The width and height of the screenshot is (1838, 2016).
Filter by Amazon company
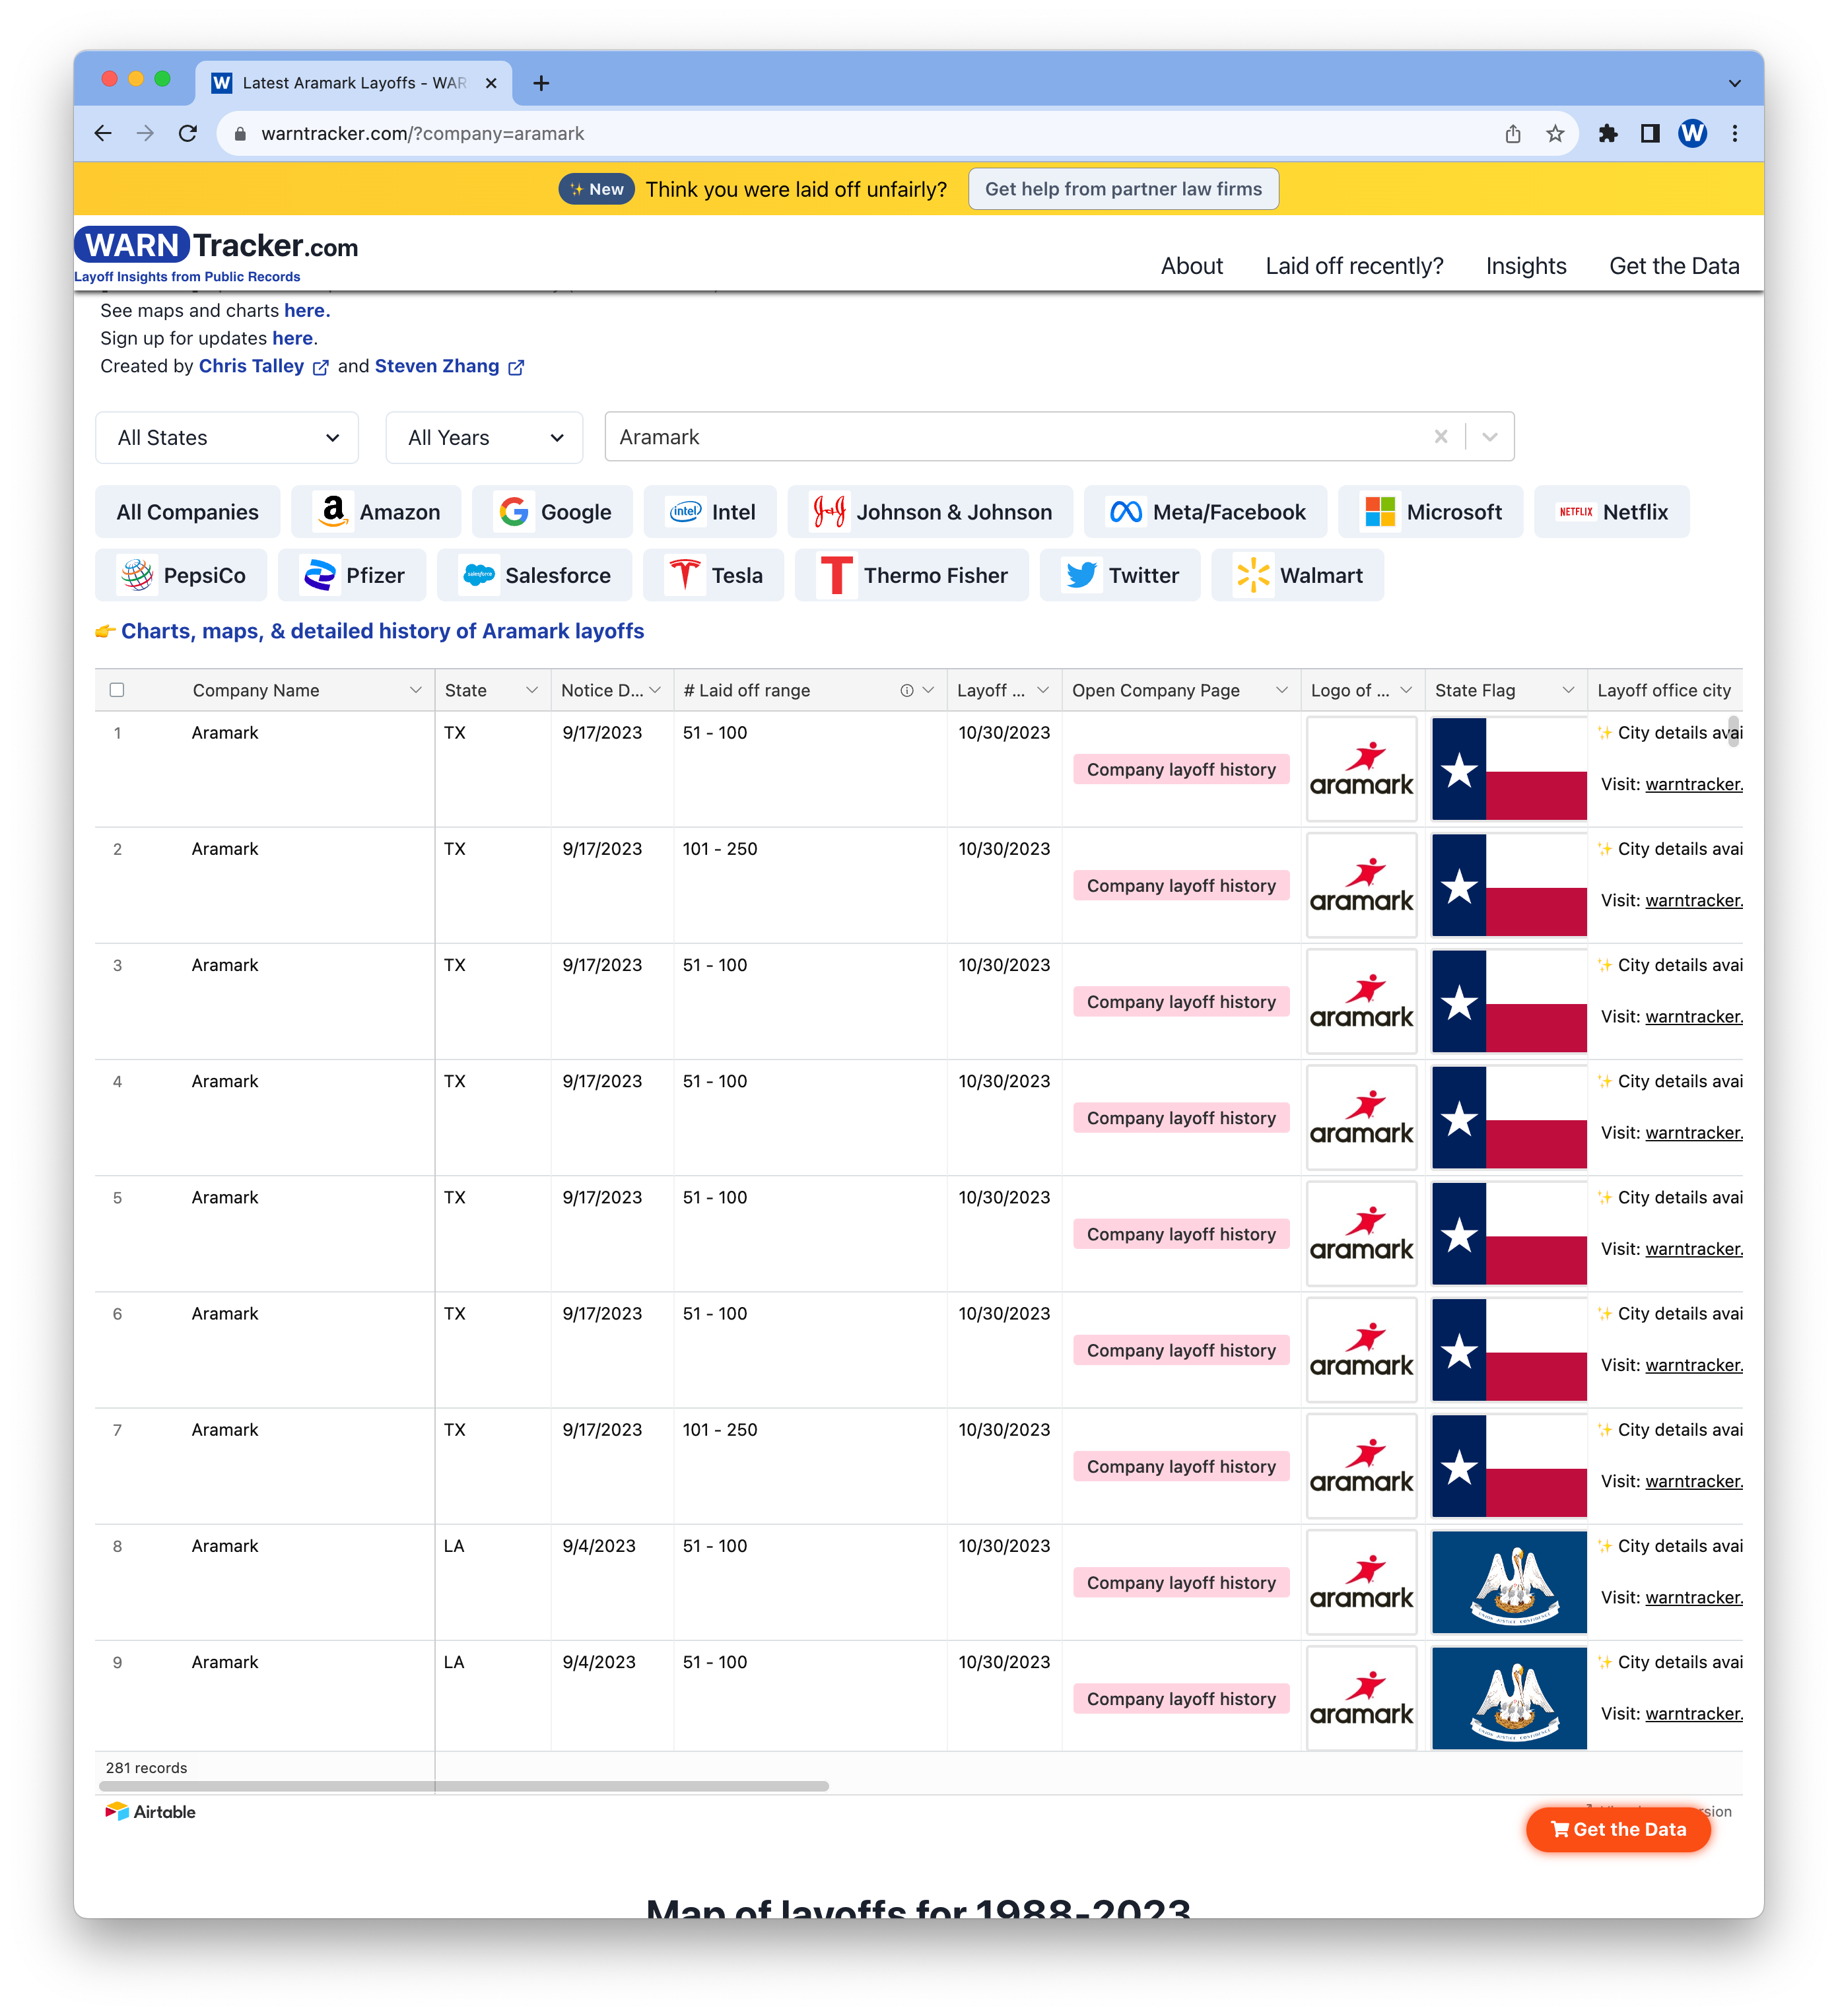coord(376,512)
